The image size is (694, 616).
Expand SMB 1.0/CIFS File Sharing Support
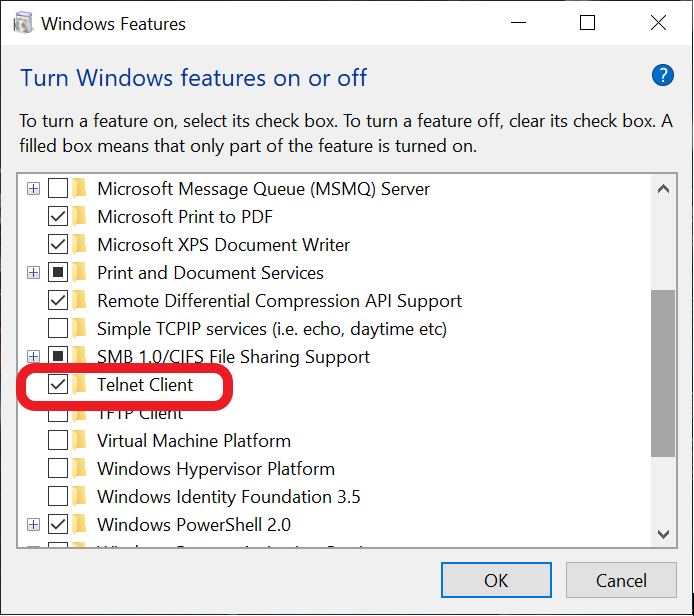34,357
